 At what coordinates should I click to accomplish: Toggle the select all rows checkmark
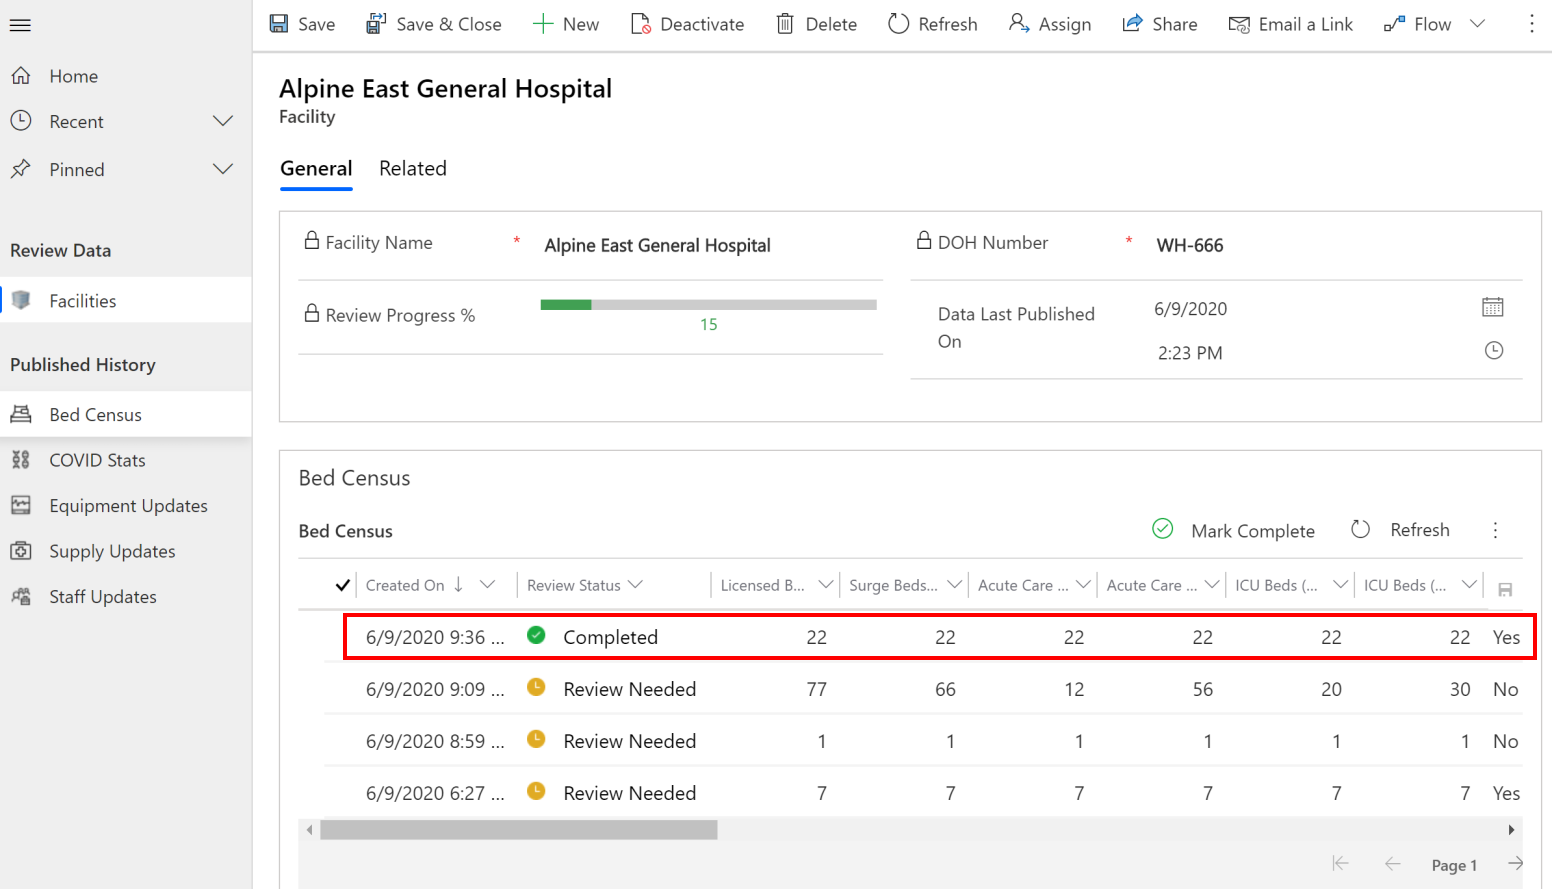click(x=343, y=586)
